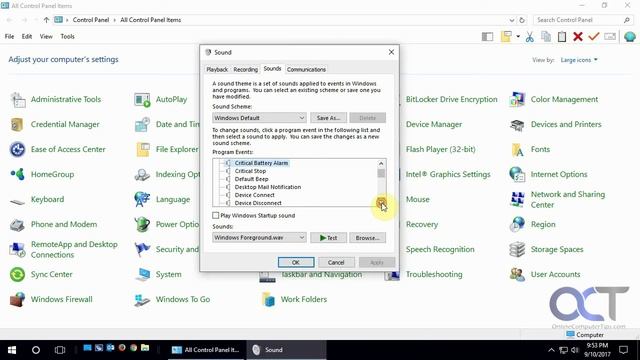The width and height of the screenshot is (640, 360).
Task: Click the Cut scissors toolbar icon
Action: (x=530, y=37)
